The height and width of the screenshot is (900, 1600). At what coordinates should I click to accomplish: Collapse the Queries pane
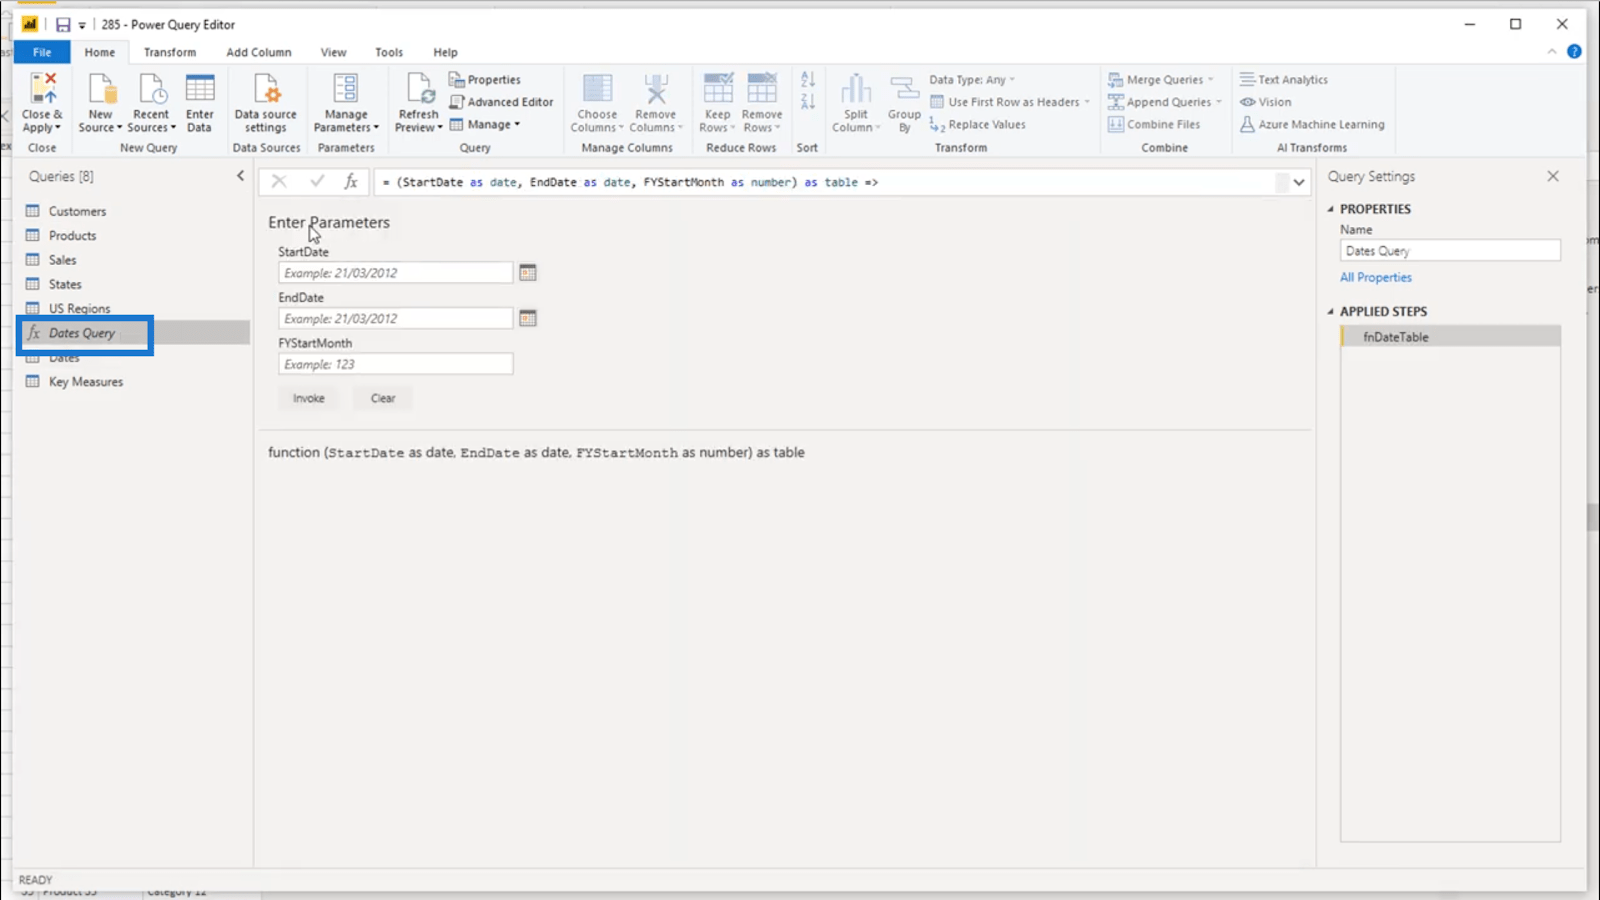tap(240, 176)
